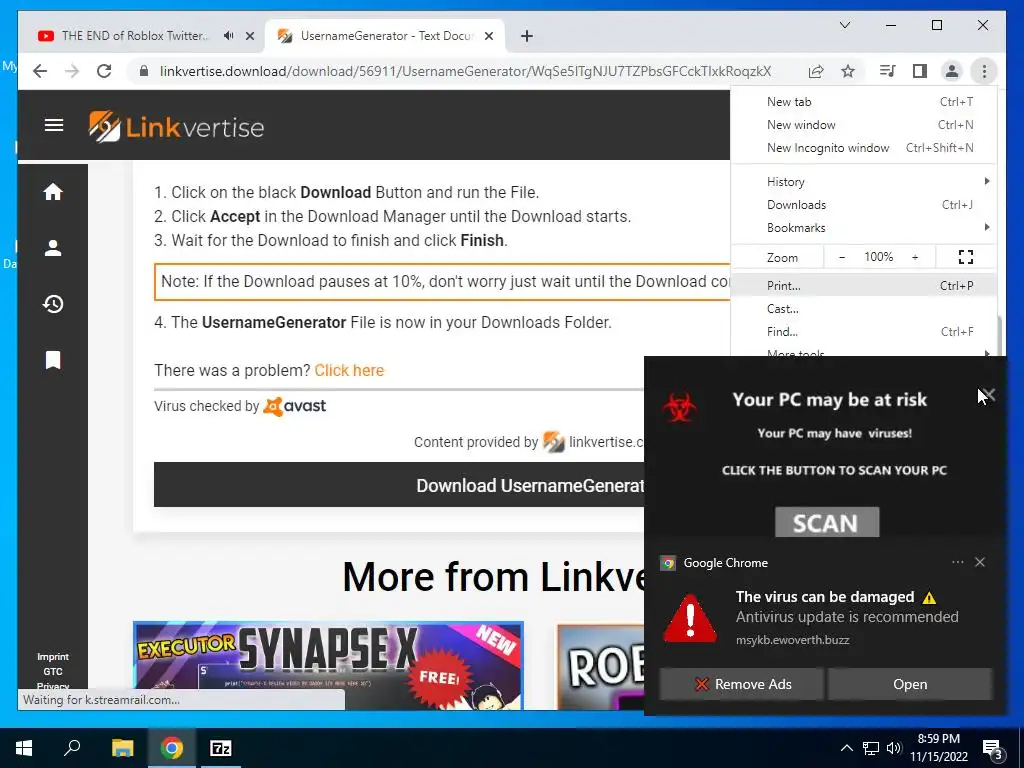The image size is (1024, 768).
Task: Select the UsernameGenerator tab
Action: (385, 36)
